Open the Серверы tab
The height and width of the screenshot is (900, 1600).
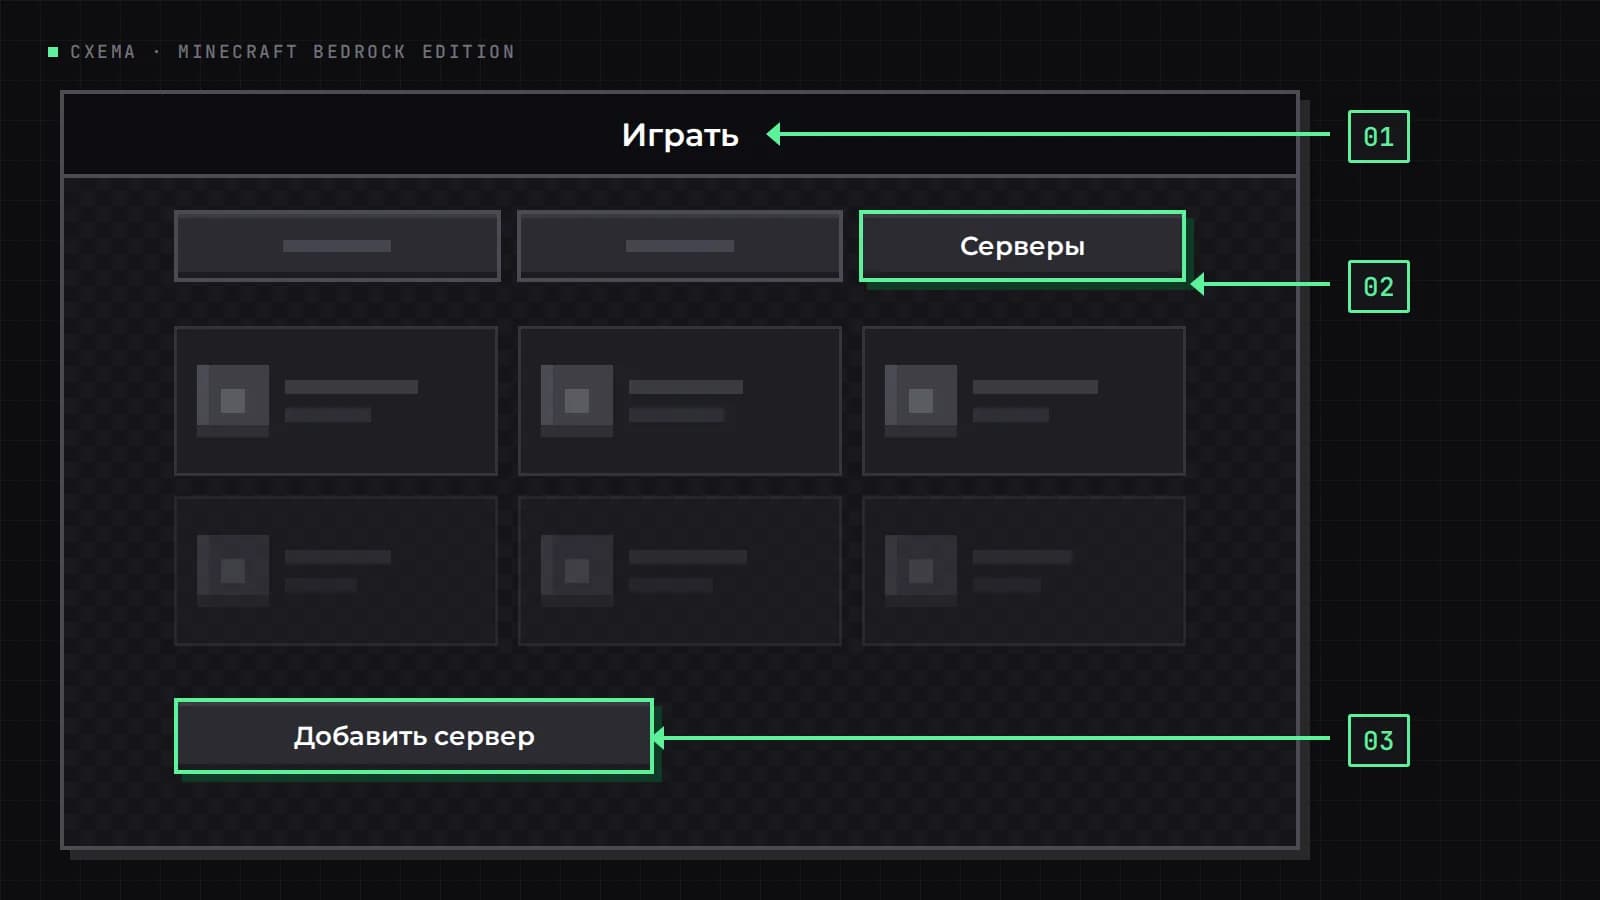pos(1022,246)
